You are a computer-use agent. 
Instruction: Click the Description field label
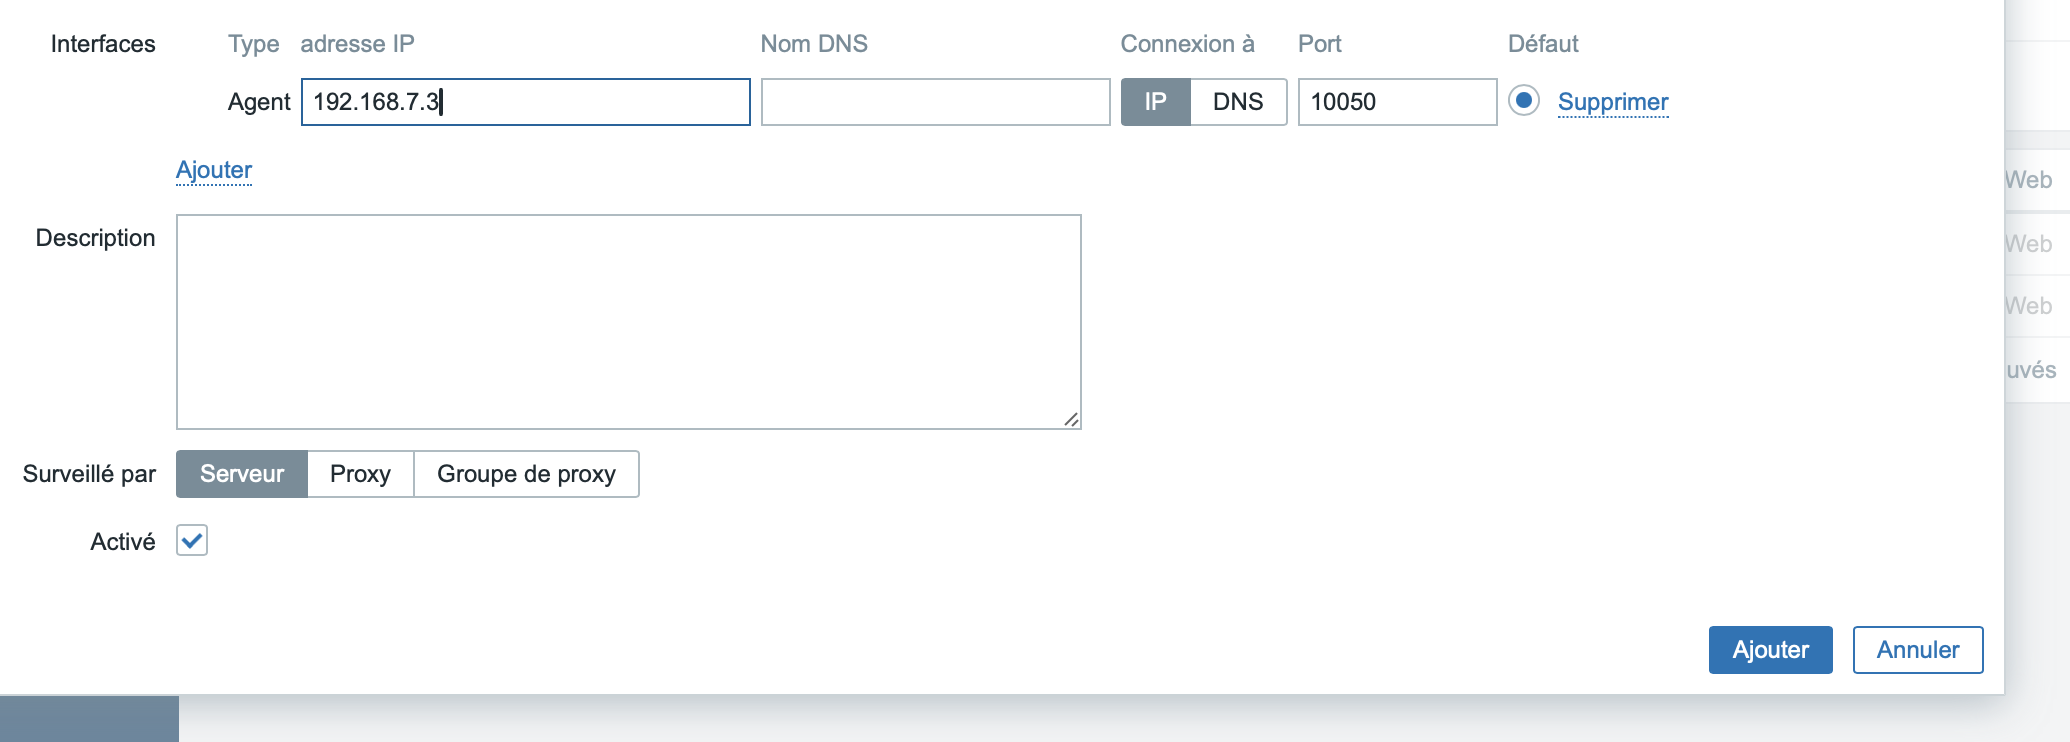coord(96,238)
